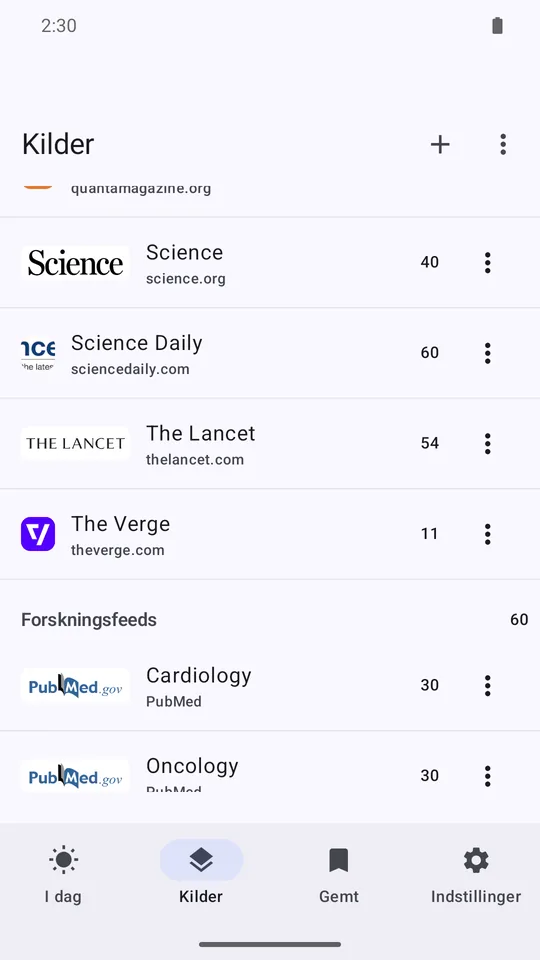This screenshot has height=960, width=540.
Task: Open the Gemt bookmarks tab
Action: point(339,874)
